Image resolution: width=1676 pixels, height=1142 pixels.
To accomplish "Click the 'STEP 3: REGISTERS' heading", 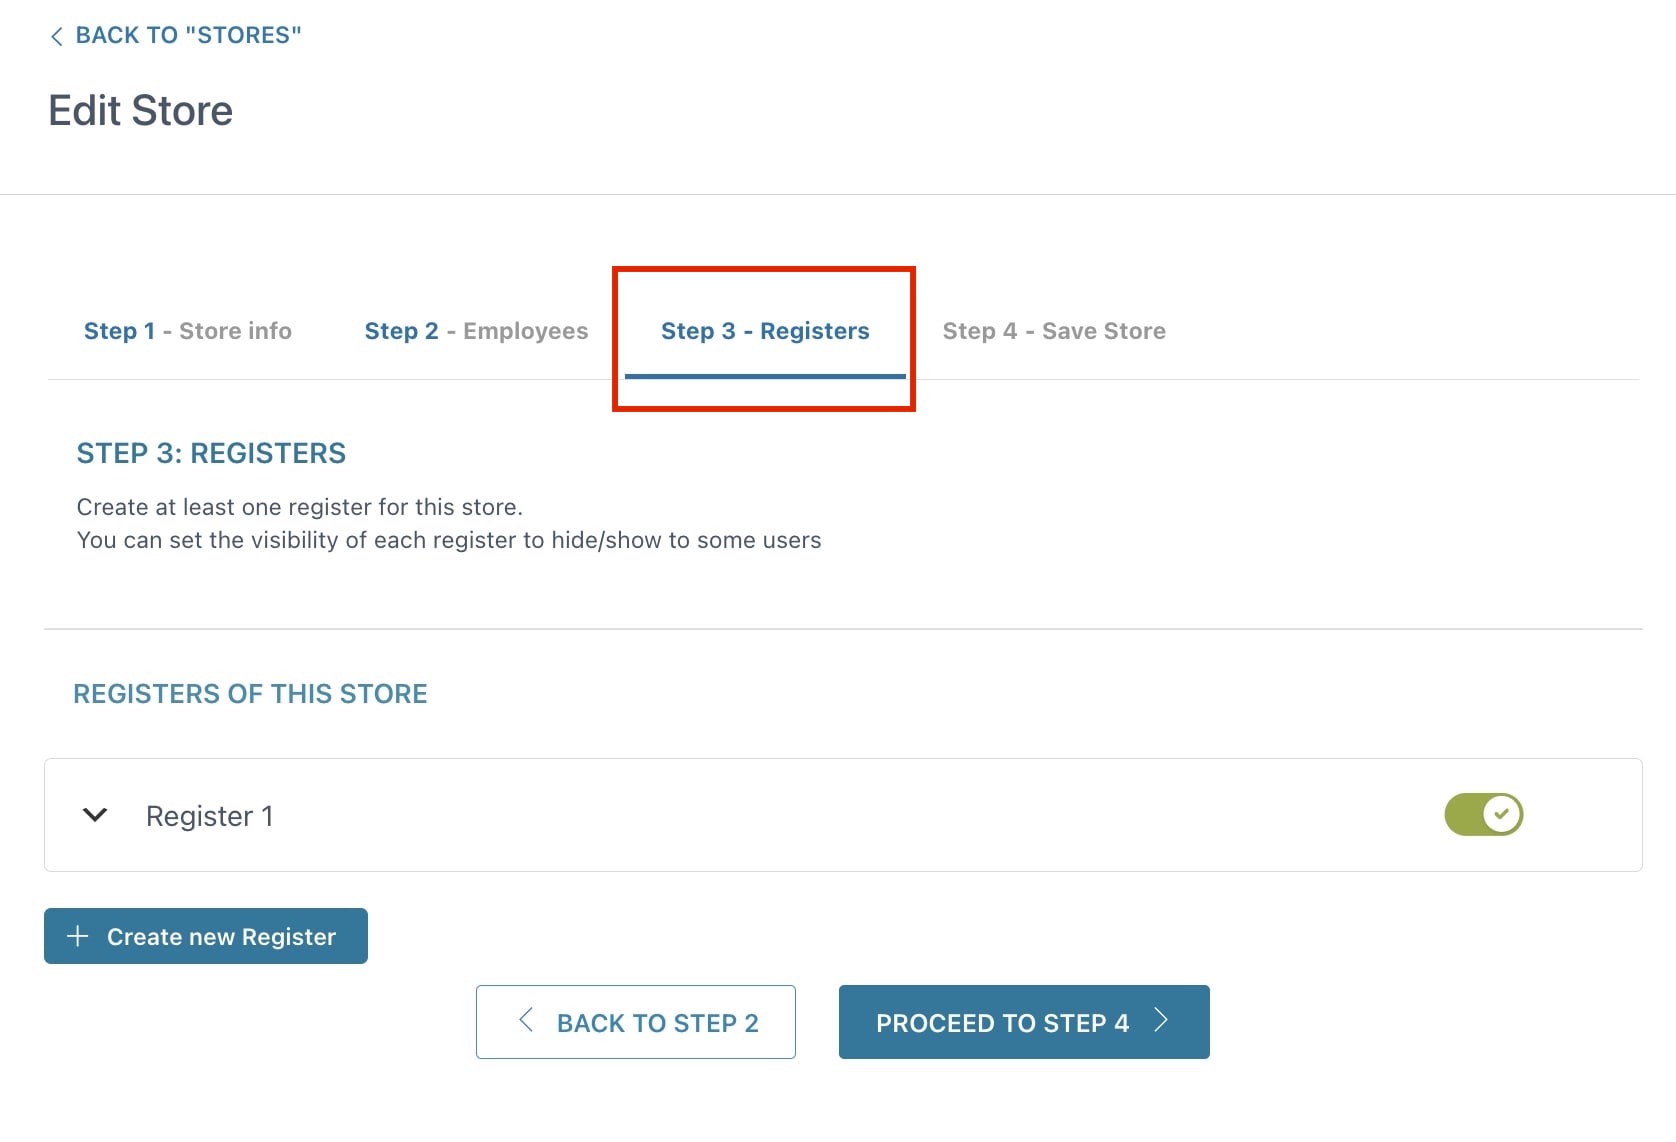I will (211, 453).
